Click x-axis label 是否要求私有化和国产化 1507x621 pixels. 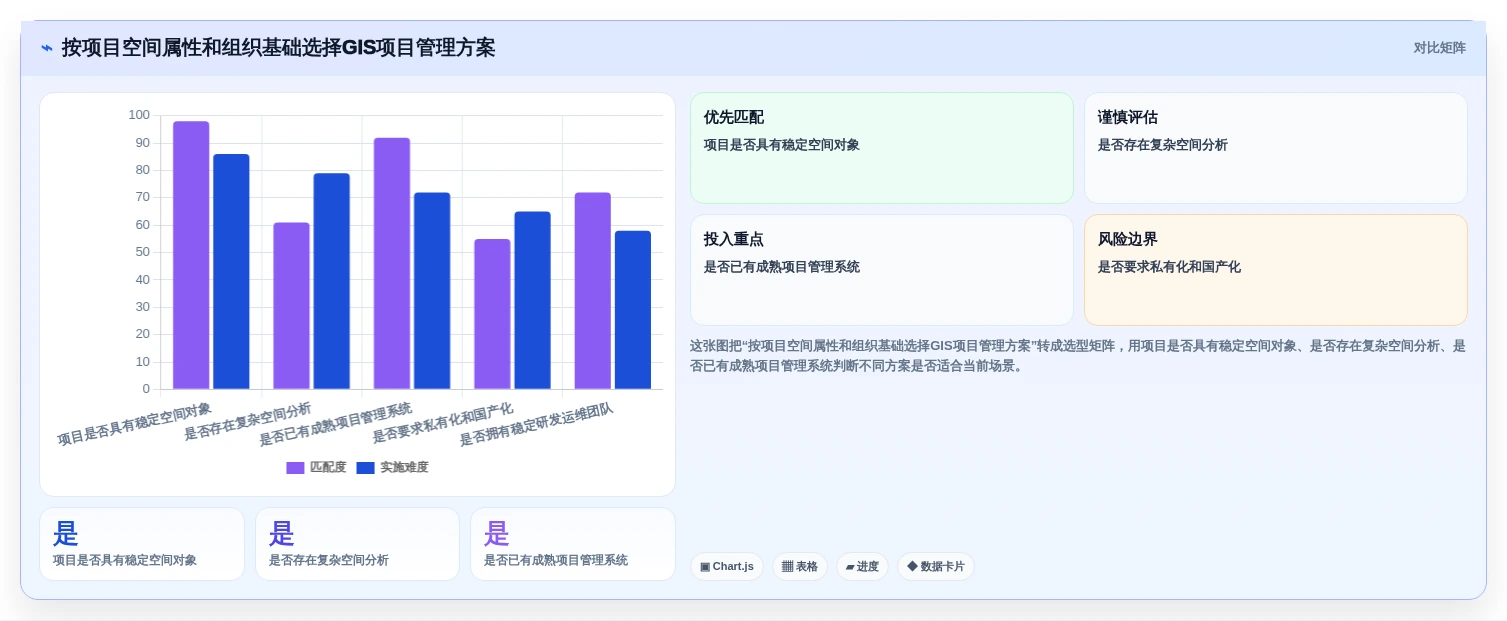tap(443, 423)
